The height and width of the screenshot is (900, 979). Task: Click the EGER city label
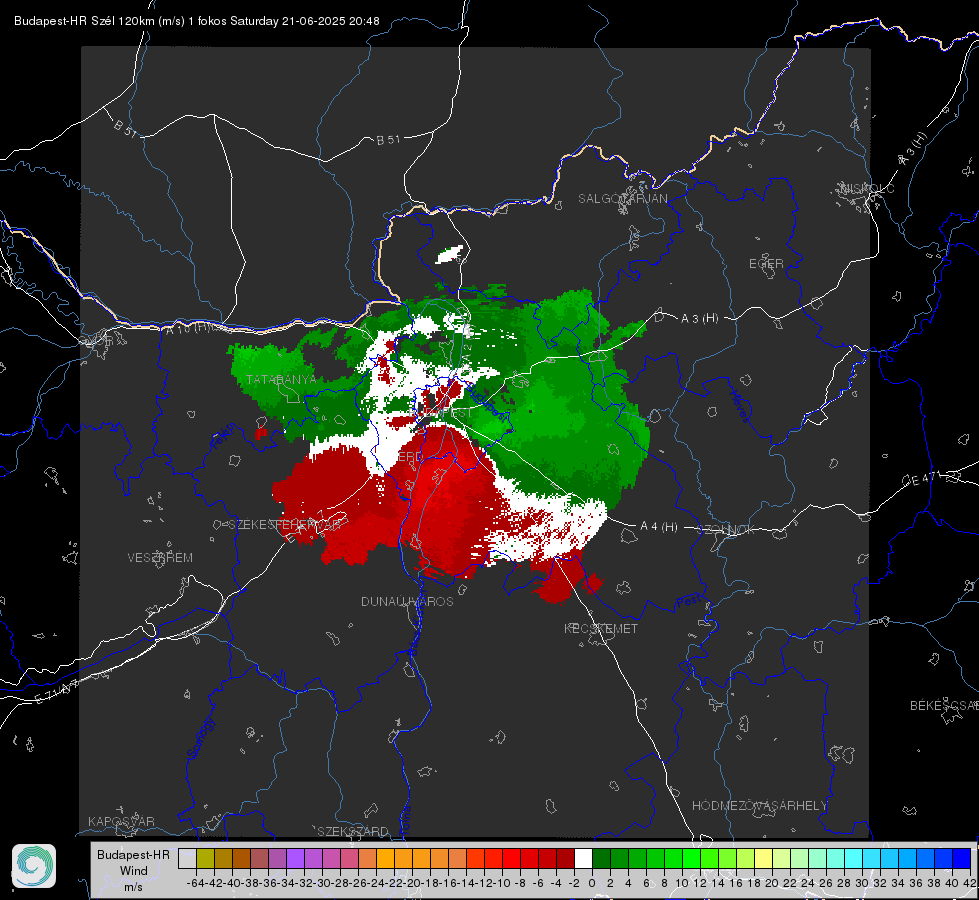coord(766,264)
